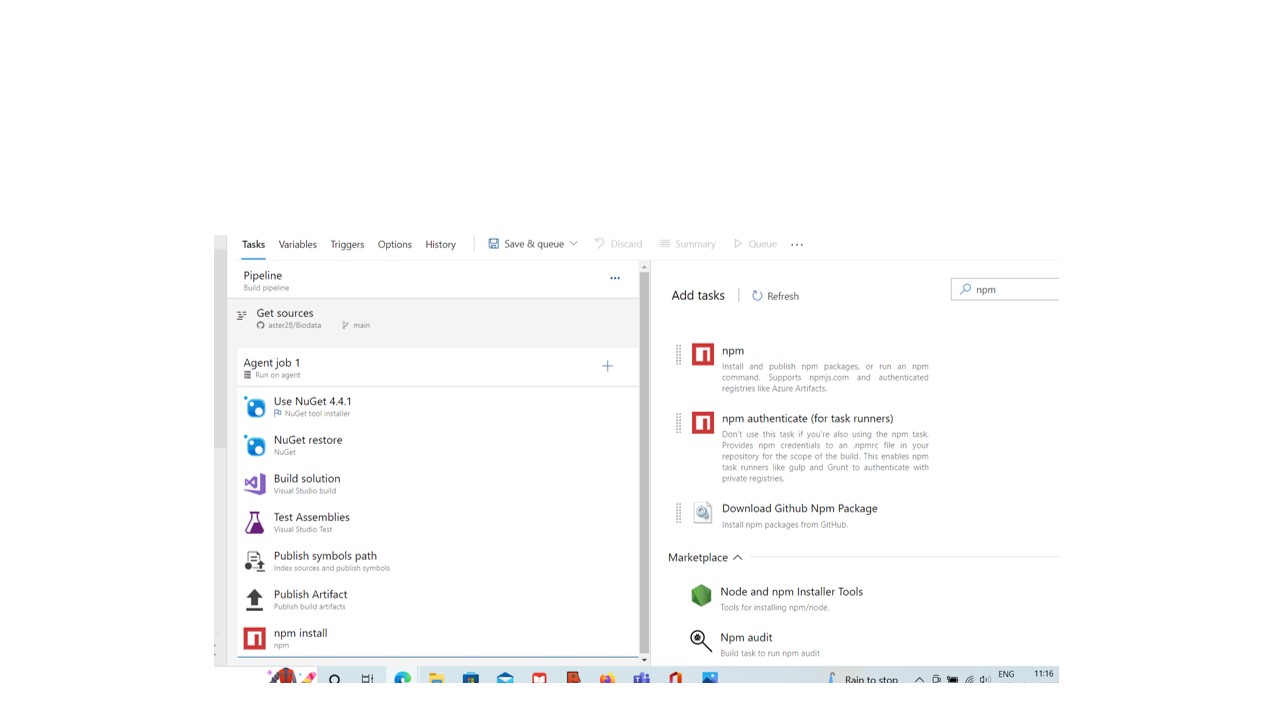Click the Publish Artifact upload icon
Viewport: 1280px width, 720px height.
255,599
